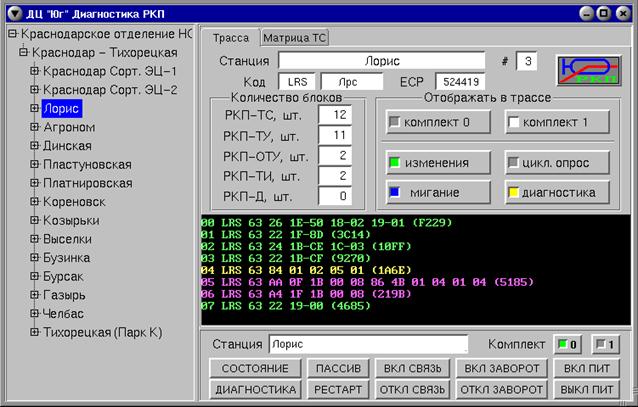Click the ВКЛ ЗАВОРОТ button
Viewport: 638px width, 407px height.
click(502, 368)
